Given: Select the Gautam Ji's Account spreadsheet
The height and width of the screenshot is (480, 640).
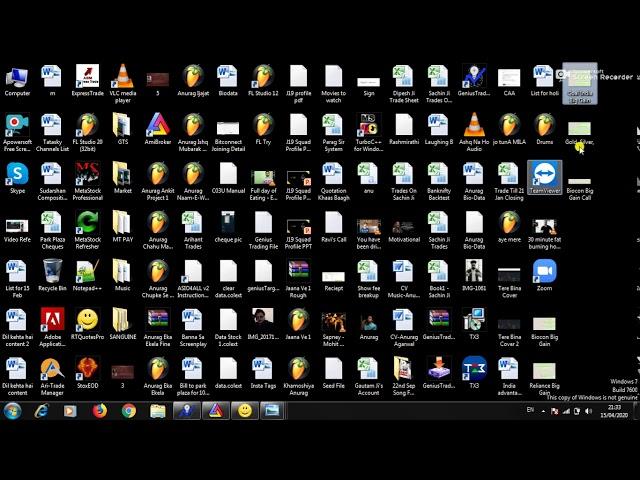Looking at the screenshot, I should 369,376.
